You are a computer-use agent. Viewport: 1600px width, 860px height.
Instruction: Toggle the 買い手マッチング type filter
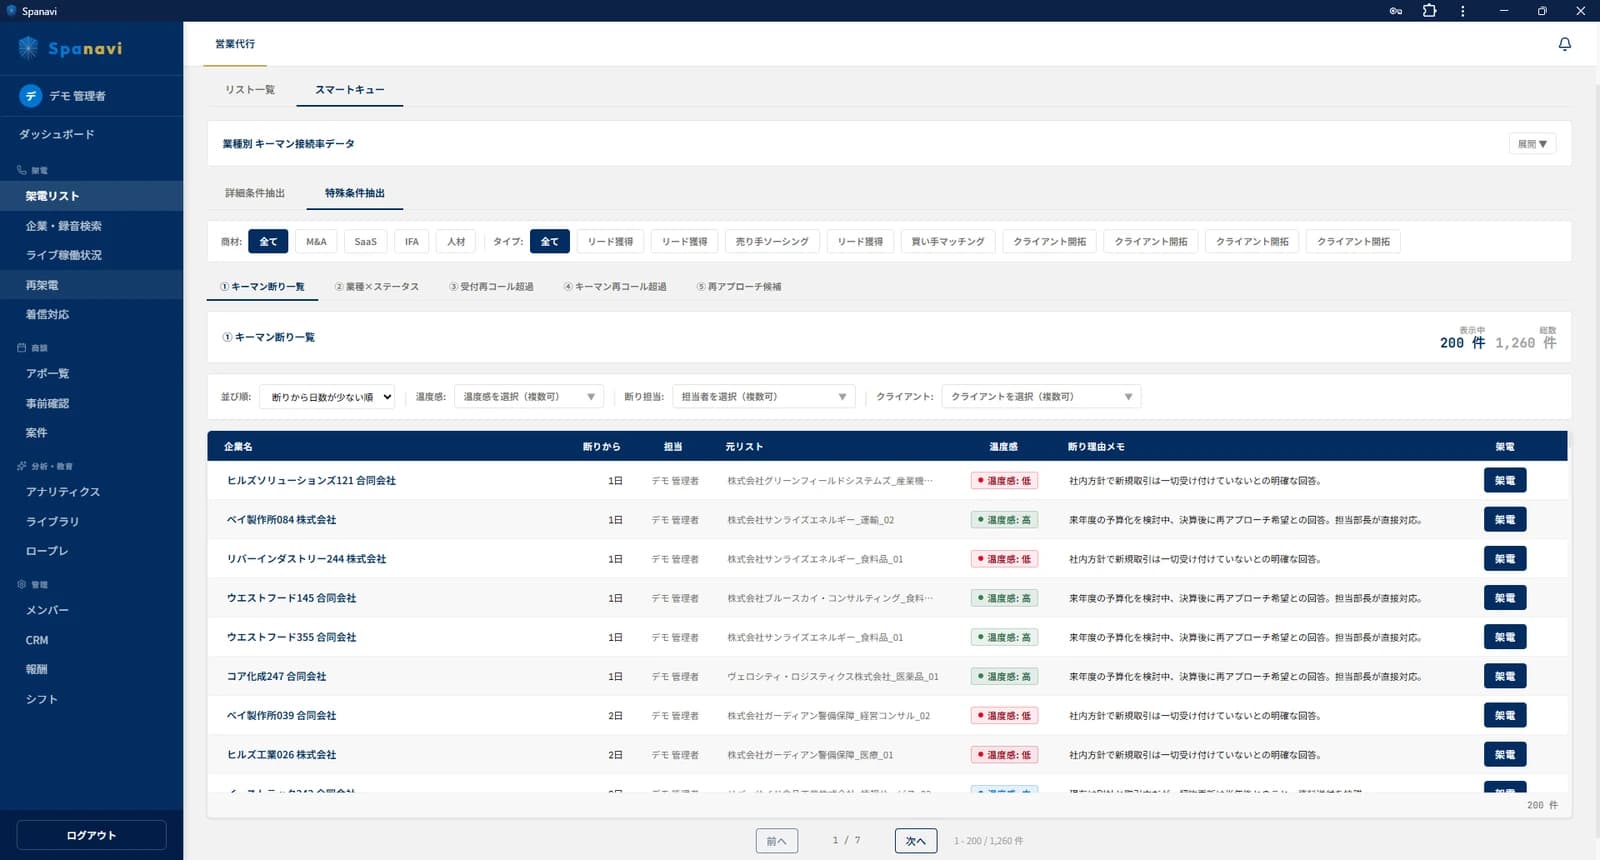(x=948, y=242)
